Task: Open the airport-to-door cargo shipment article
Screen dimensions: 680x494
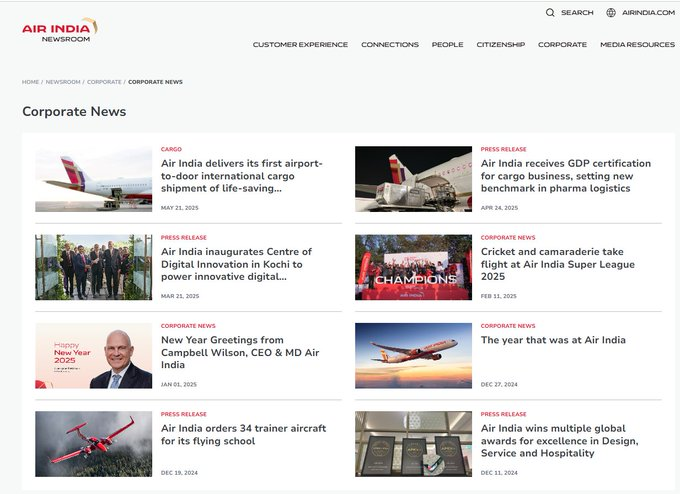Action: click(x=242, y=175)
